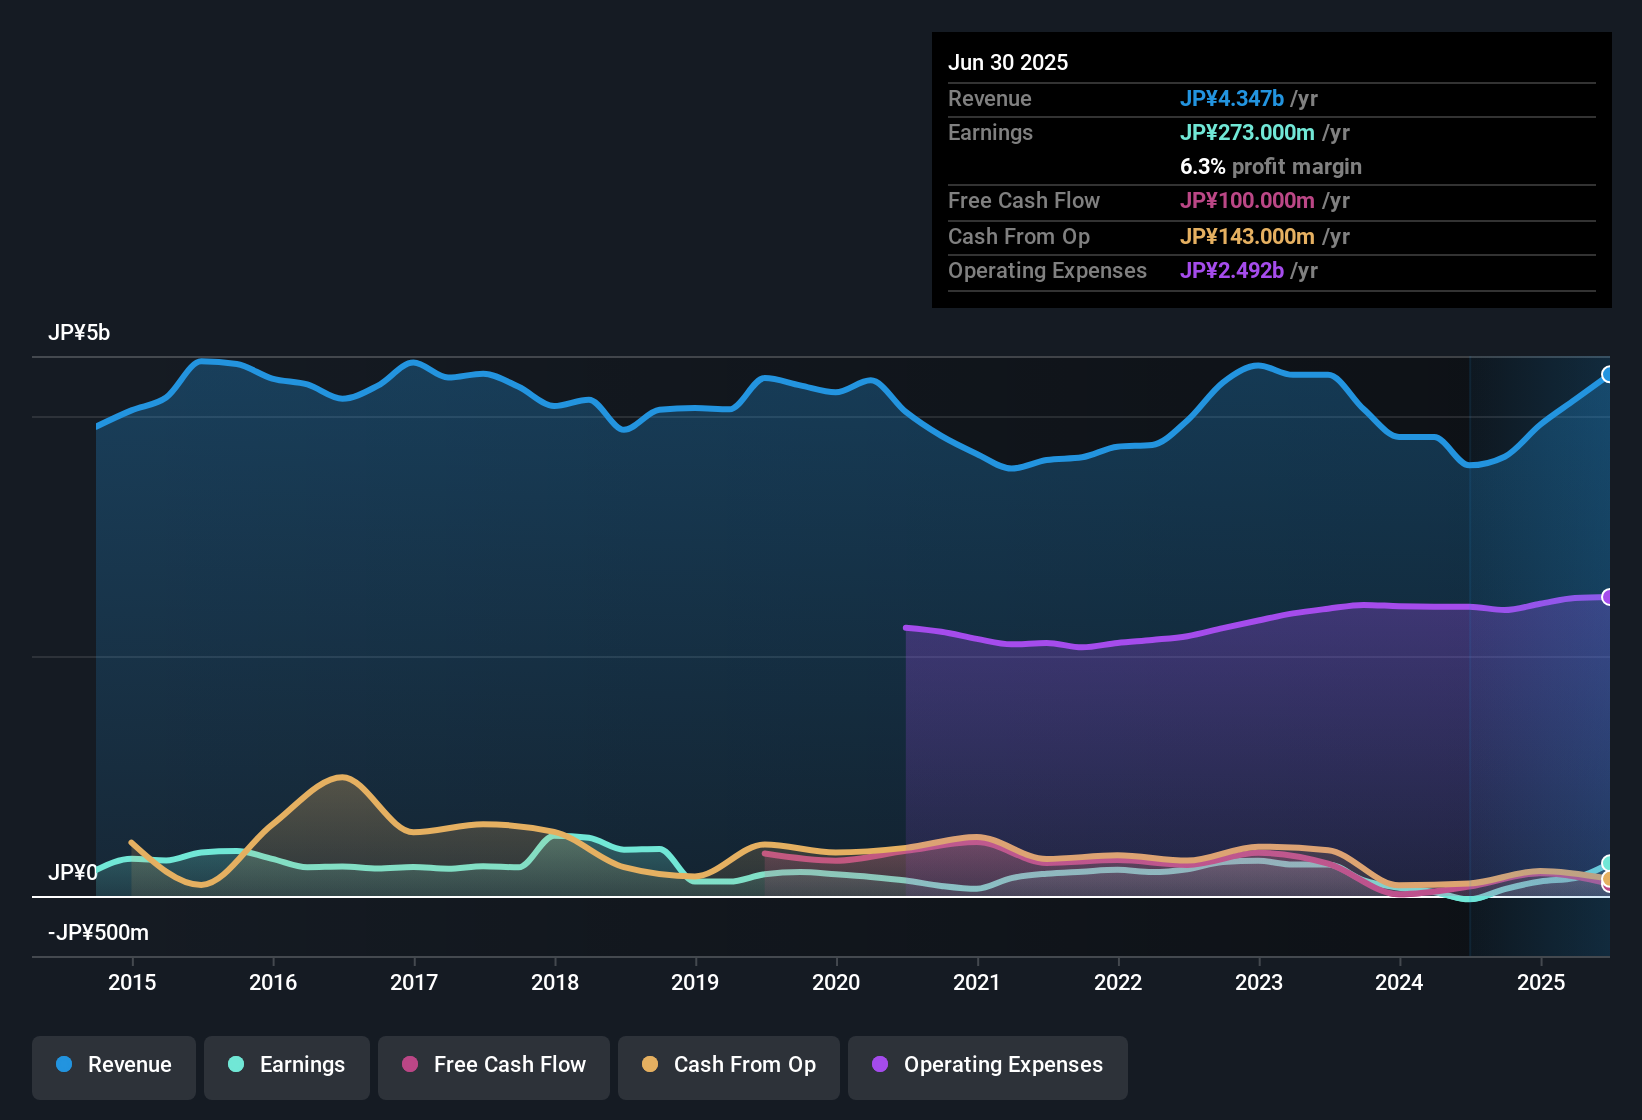Screen dimensions: 1642x1120
Task: Click the JP¥5b y-axis label
Action: pyautogui.click(x=79, y=332)
